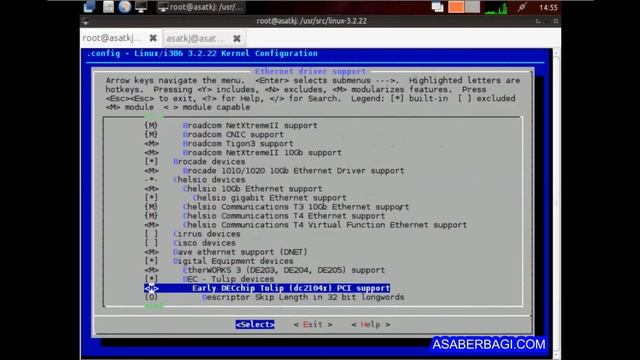
Task: Enable the Cirrus devices checkbox
Action: tap(151, 234)
